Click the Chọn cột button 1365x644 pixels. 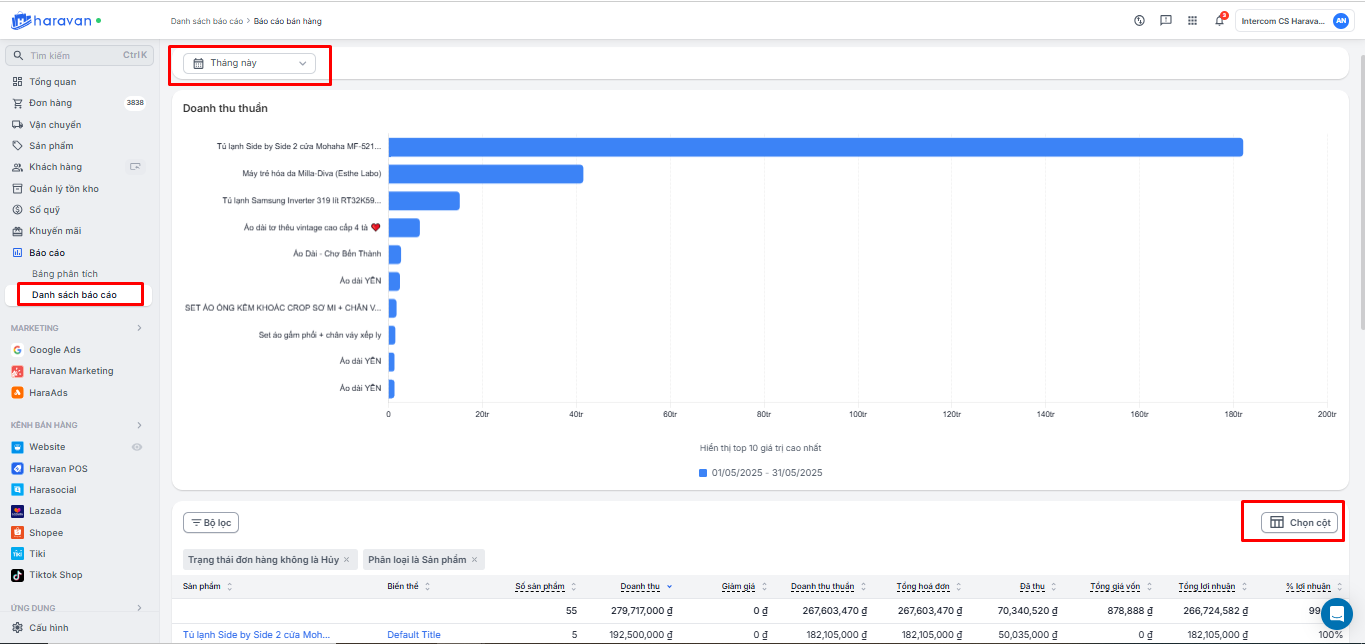[1299, 522]
